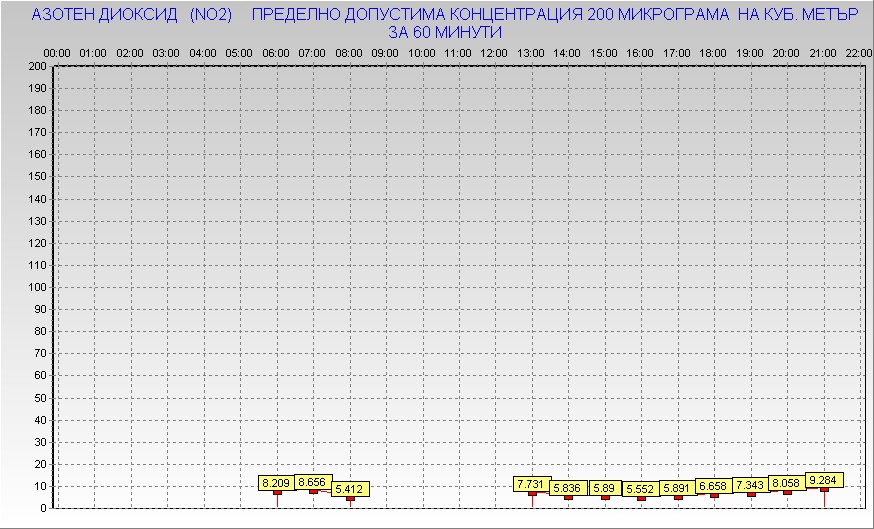This screenshot has height=529, width=874.
Task: Click the 5.412 data label
Action: point(350,489)
